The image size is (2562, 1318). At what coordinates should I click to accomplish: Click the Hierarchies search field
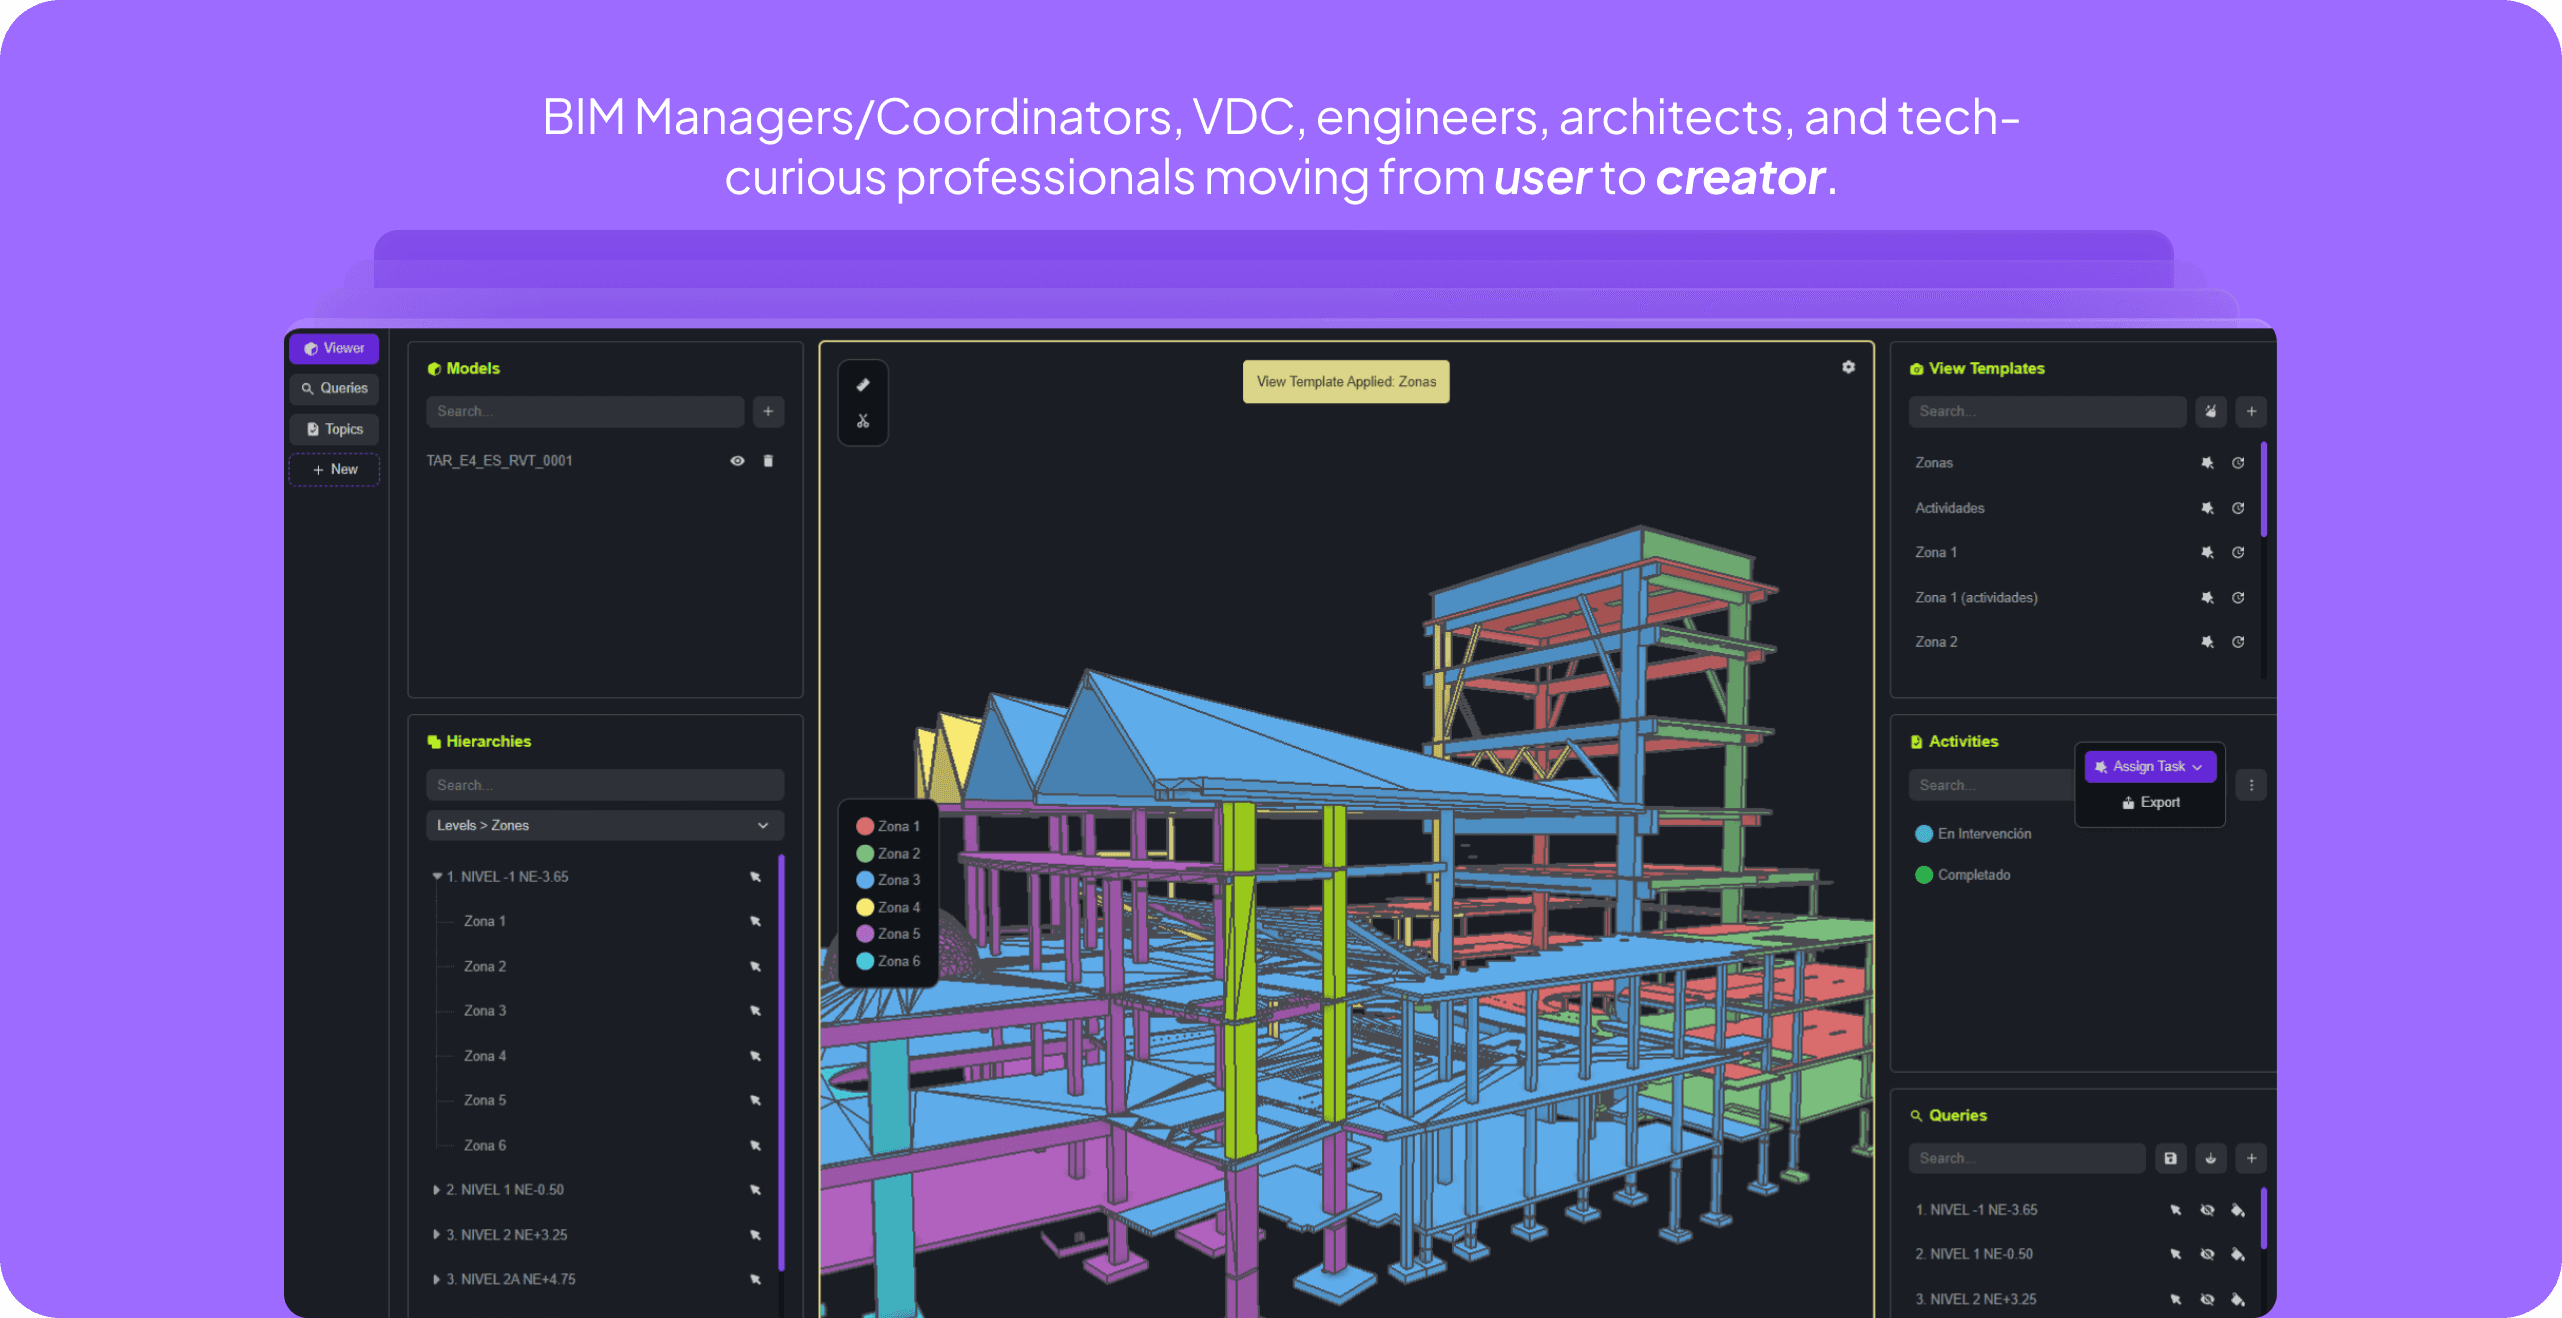tap(604, 785)
